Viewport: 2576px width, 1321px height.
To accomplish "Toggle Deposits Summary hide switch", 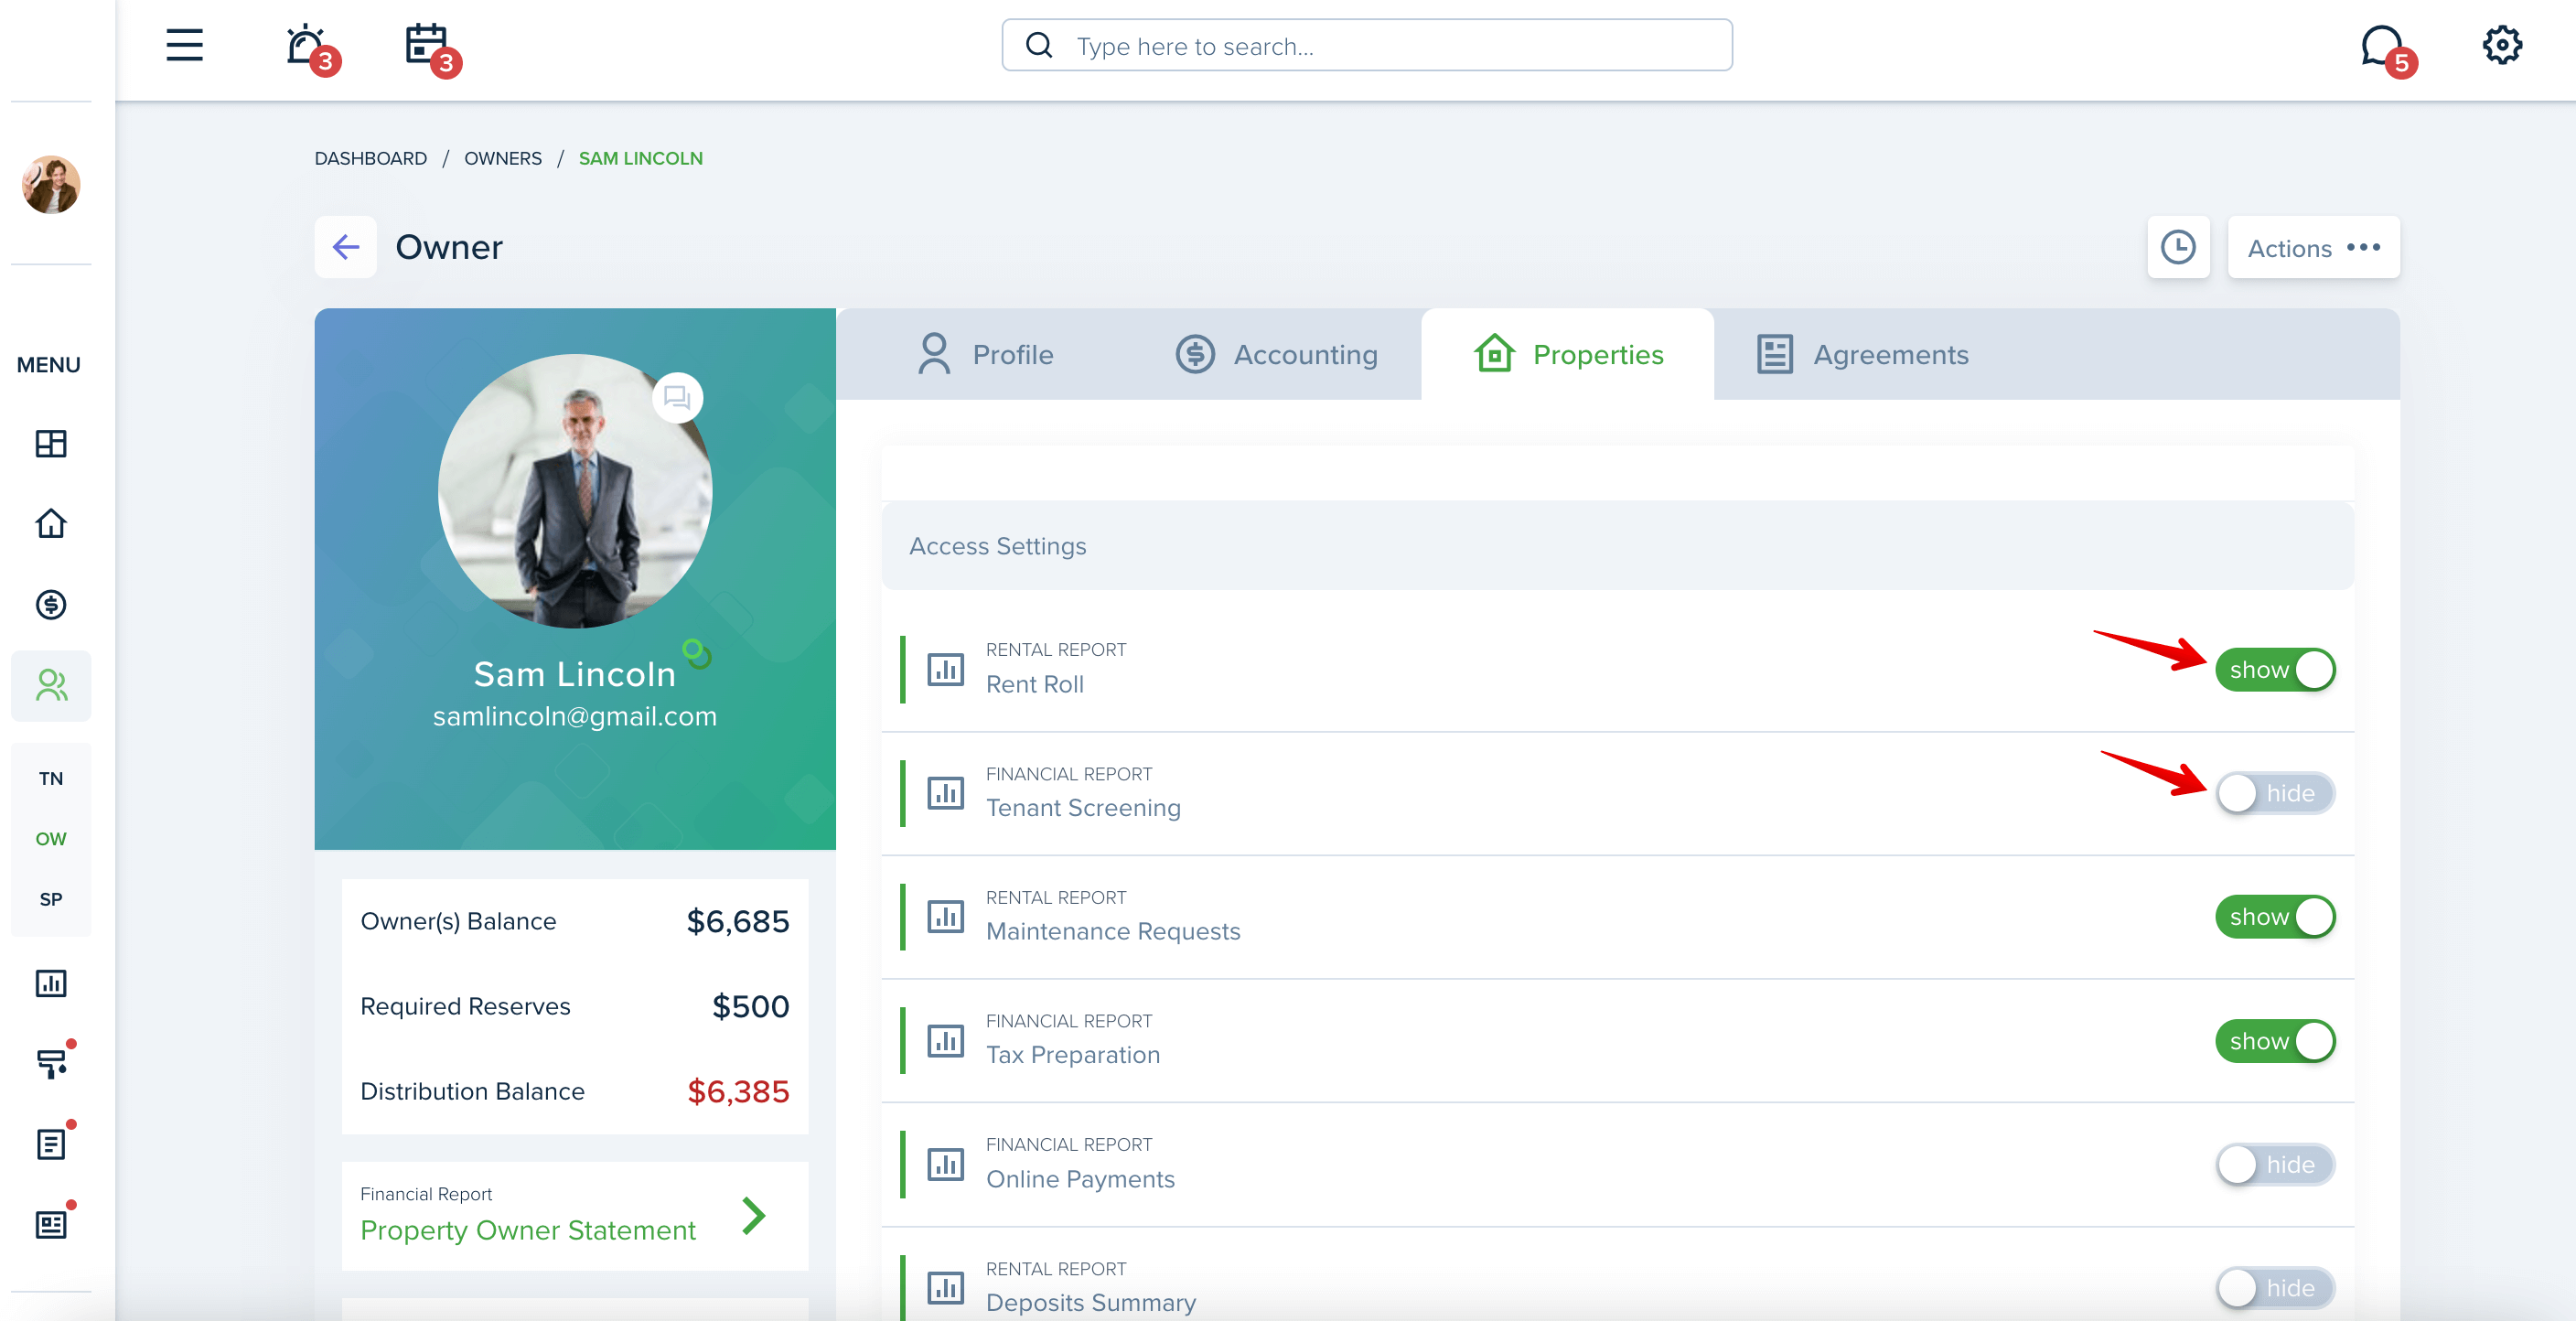I will [2274, 1288].
